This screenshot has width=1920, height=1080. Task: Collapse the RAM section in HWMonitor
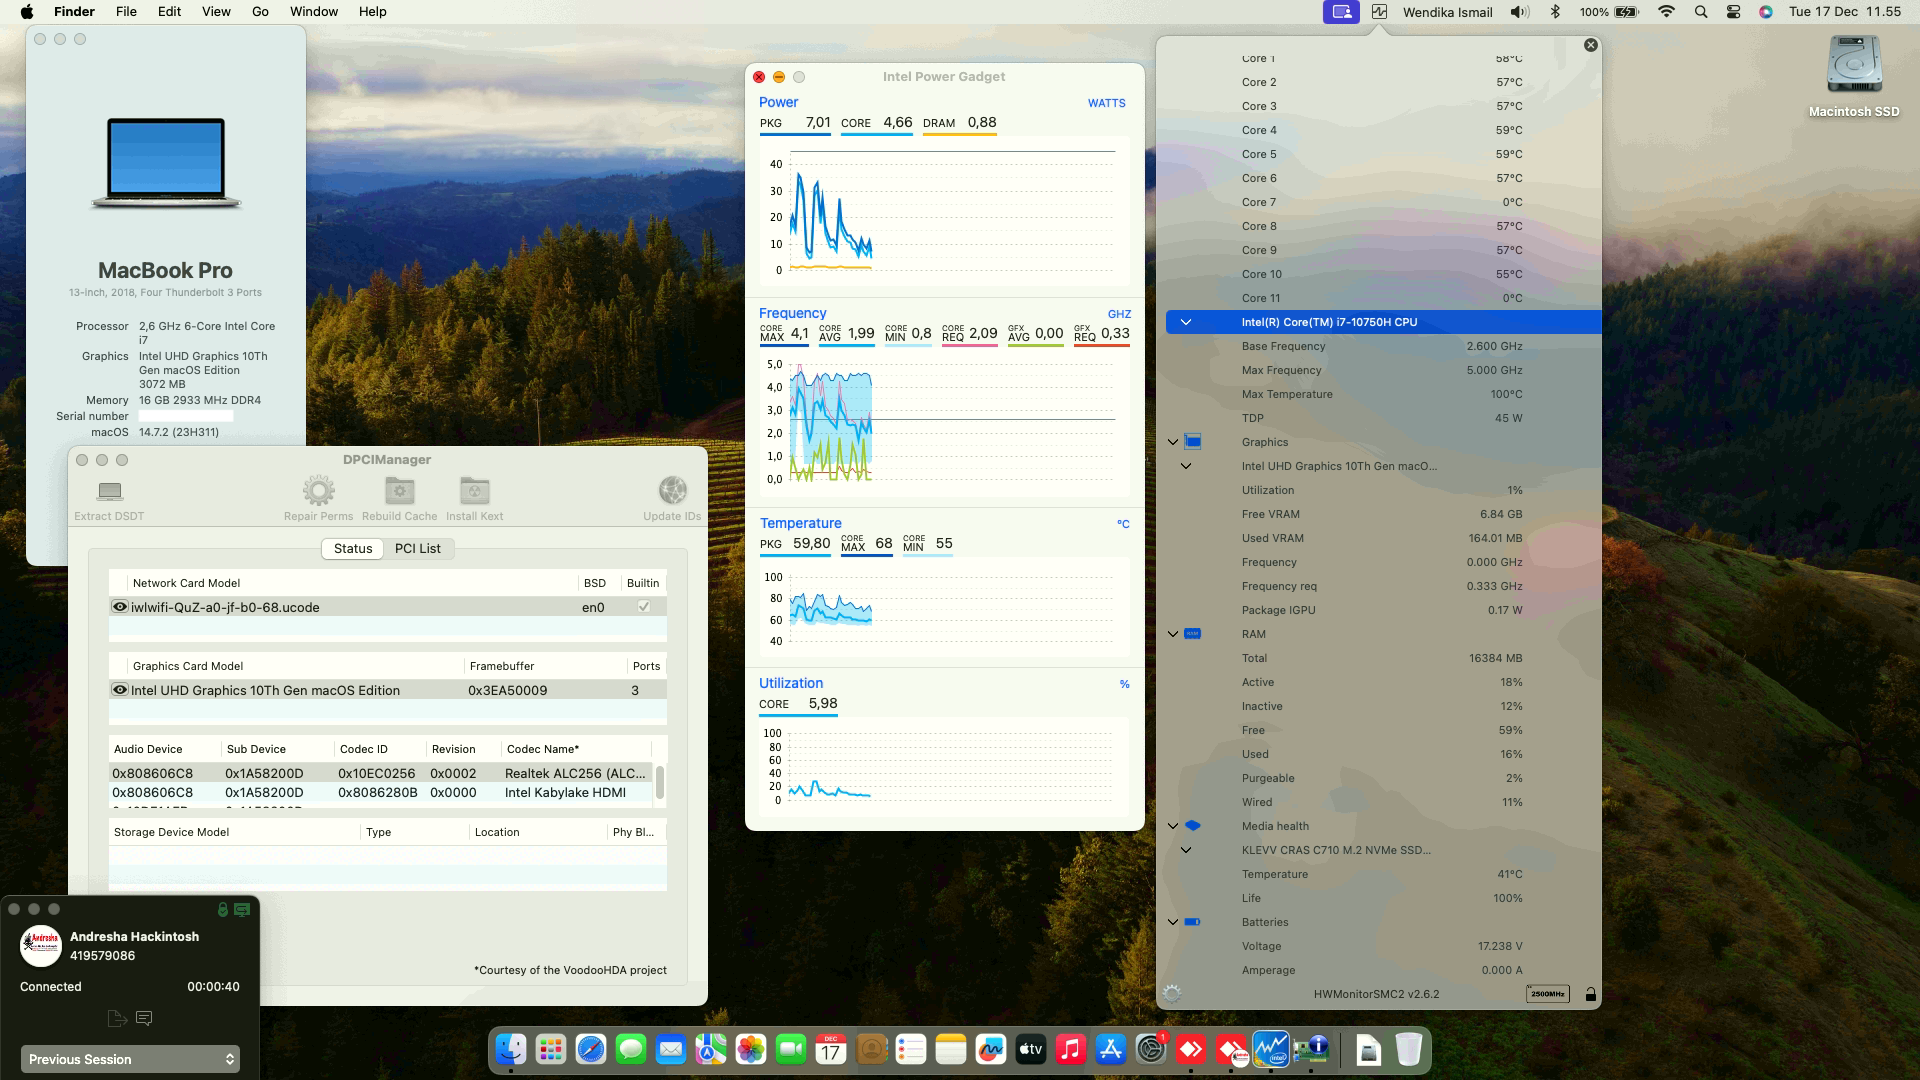pyautogui.click(x=1172, y=633)
